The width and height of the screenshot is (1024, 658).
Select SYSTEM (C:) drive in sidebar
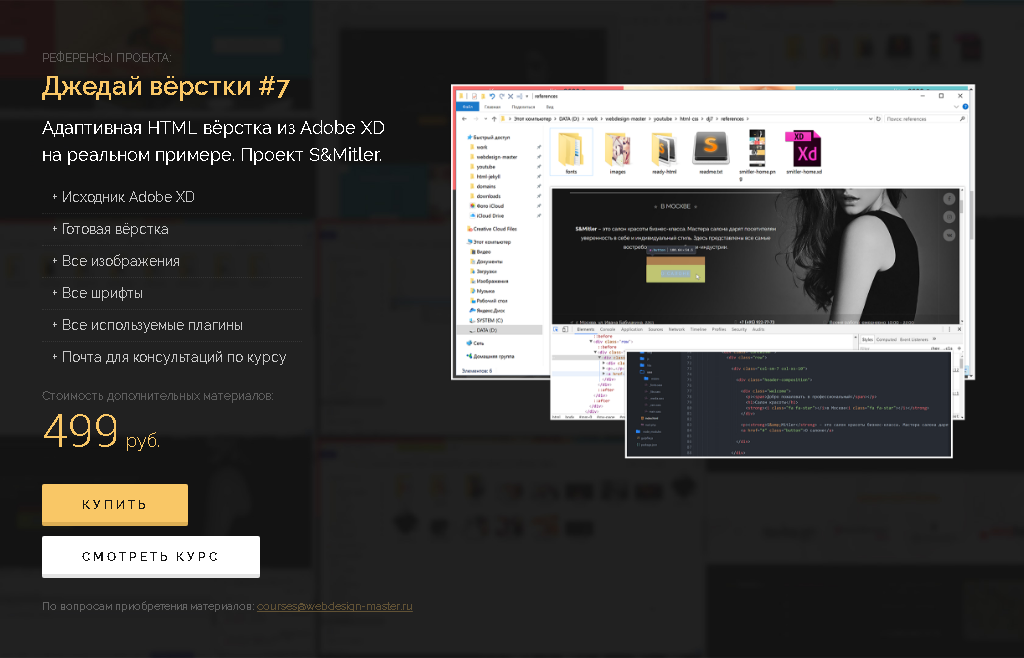(489, 321)
